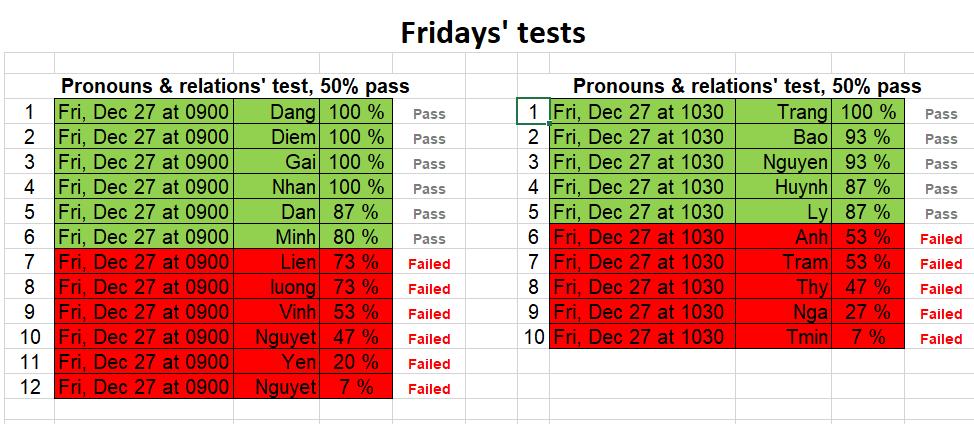
Task: Select the cell with name Diem
Action: click(276, 137)
